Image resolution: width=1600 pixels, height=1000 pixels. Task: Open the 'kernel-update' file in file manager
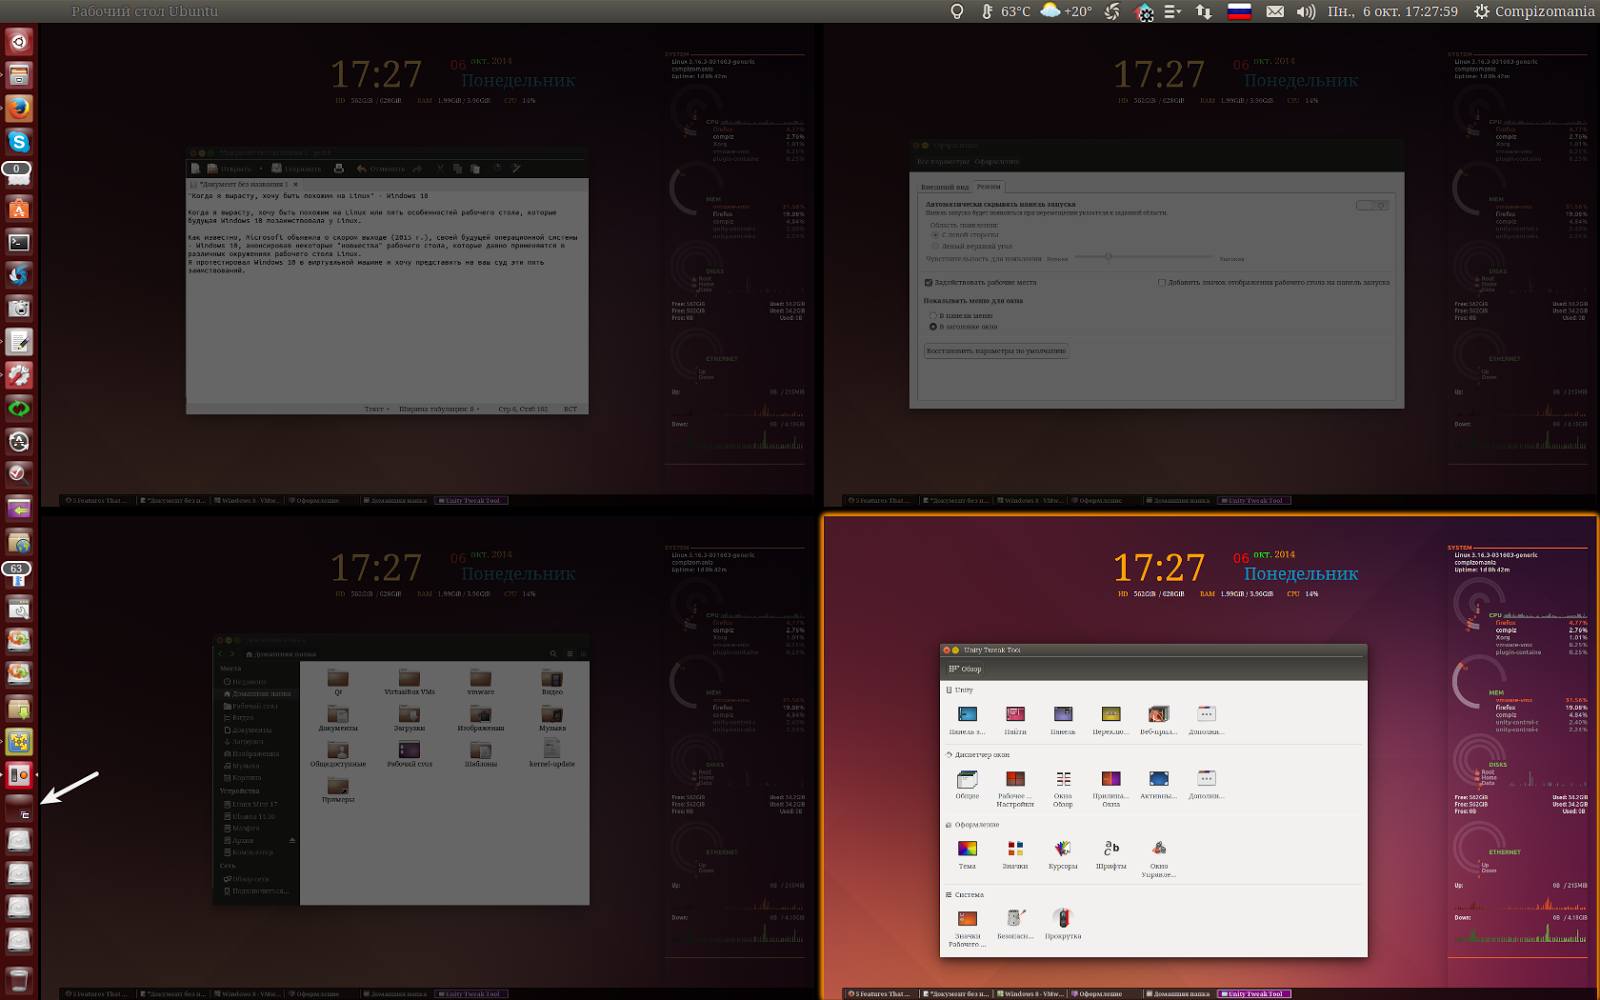552,753
